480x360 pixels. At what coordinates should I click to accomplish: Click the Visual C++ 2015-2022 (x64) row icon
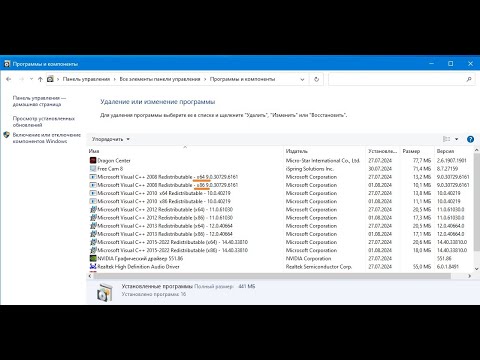[x=93, y=242]
